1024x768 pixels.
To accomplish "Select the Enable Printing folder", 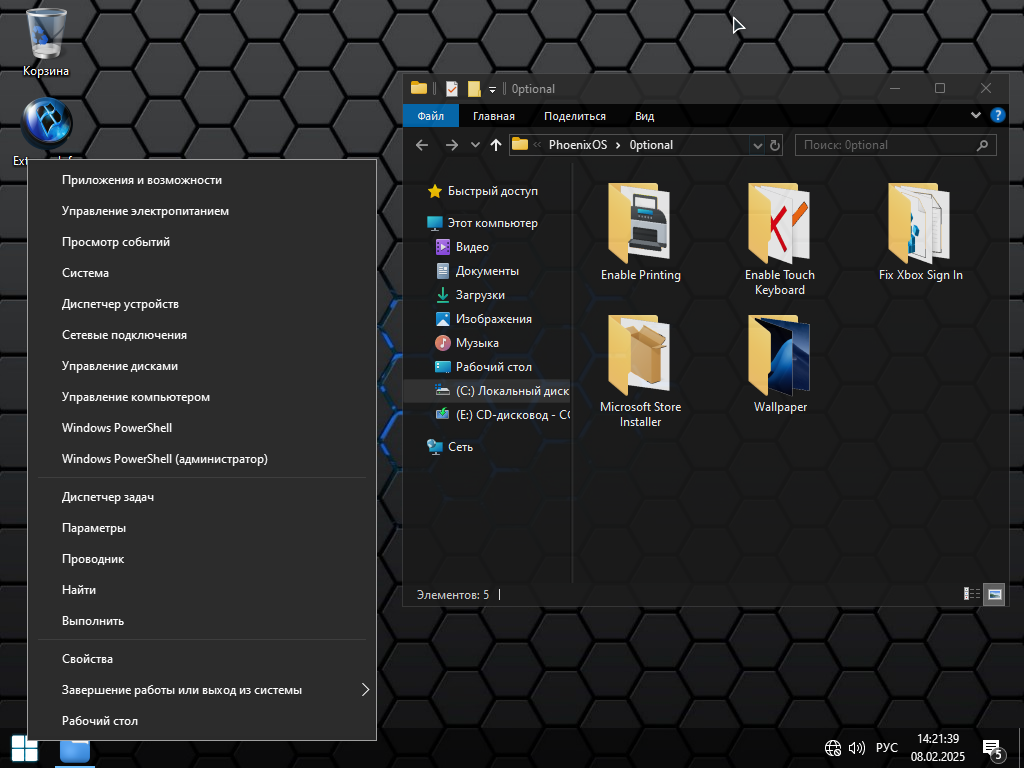I will pos(641,232).
